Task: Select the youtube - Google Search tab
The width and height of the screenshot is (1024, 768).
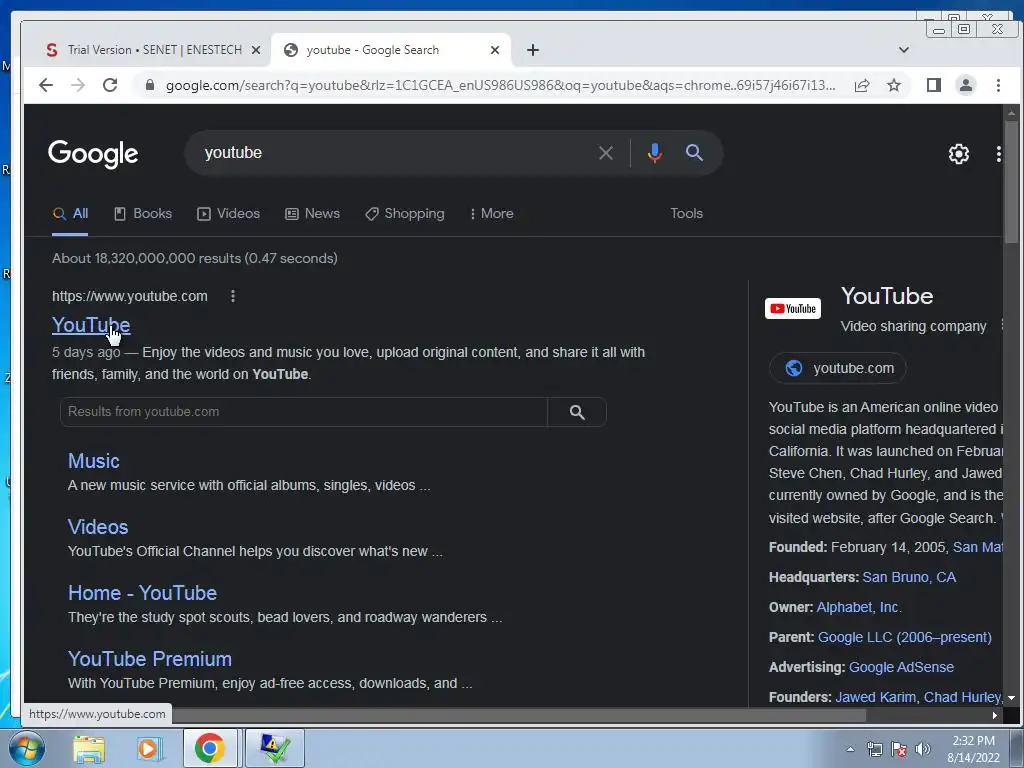Action: tap(391, 50)
